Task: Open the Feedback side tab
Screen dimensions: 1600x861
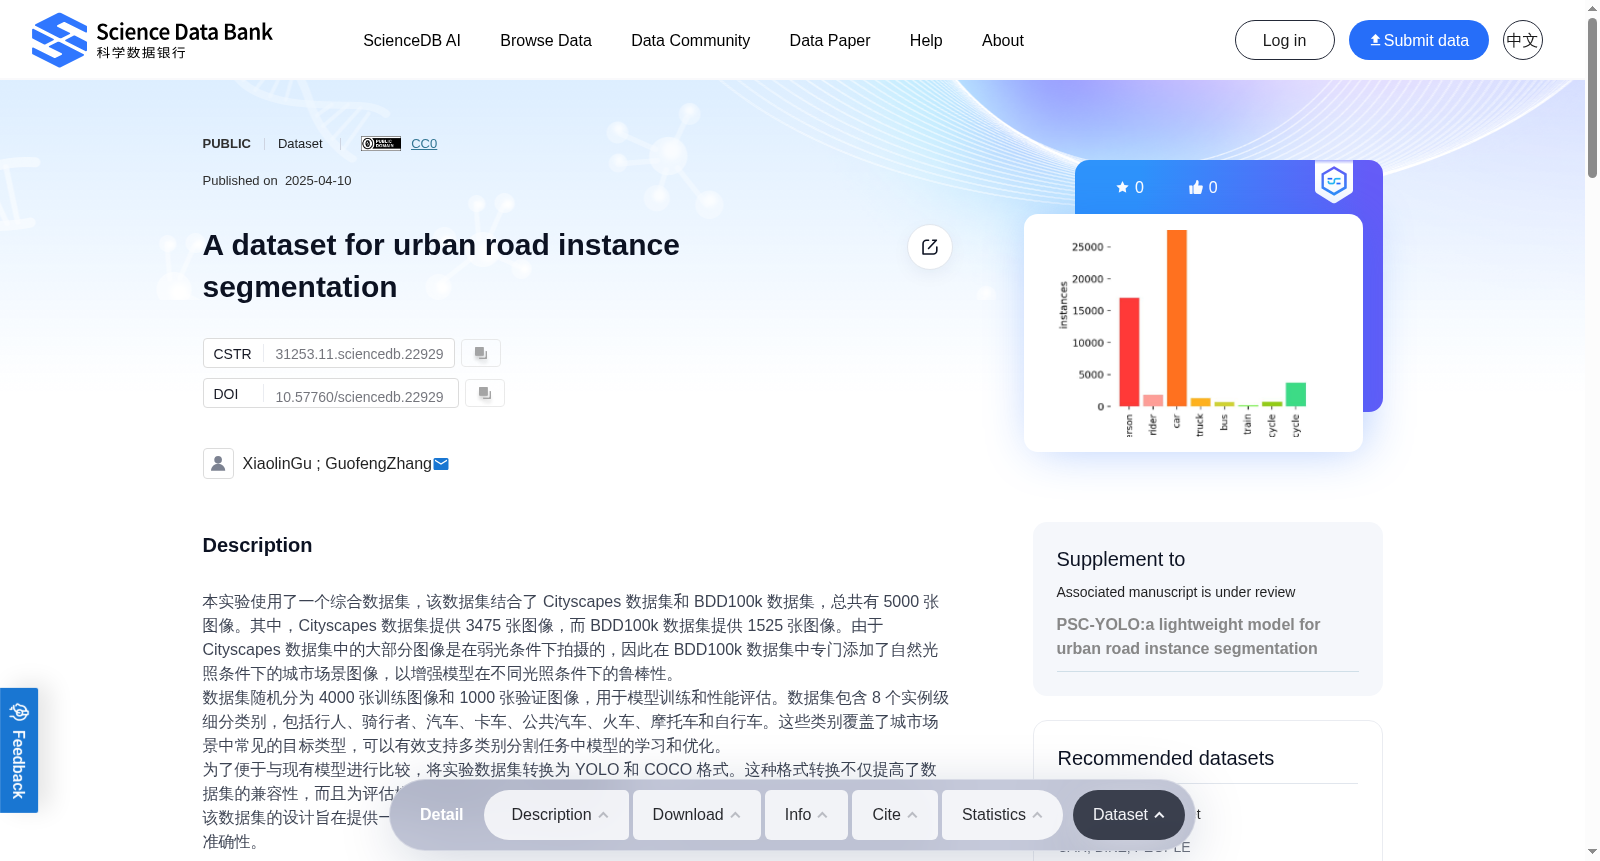Action: [x=19, y=750]
